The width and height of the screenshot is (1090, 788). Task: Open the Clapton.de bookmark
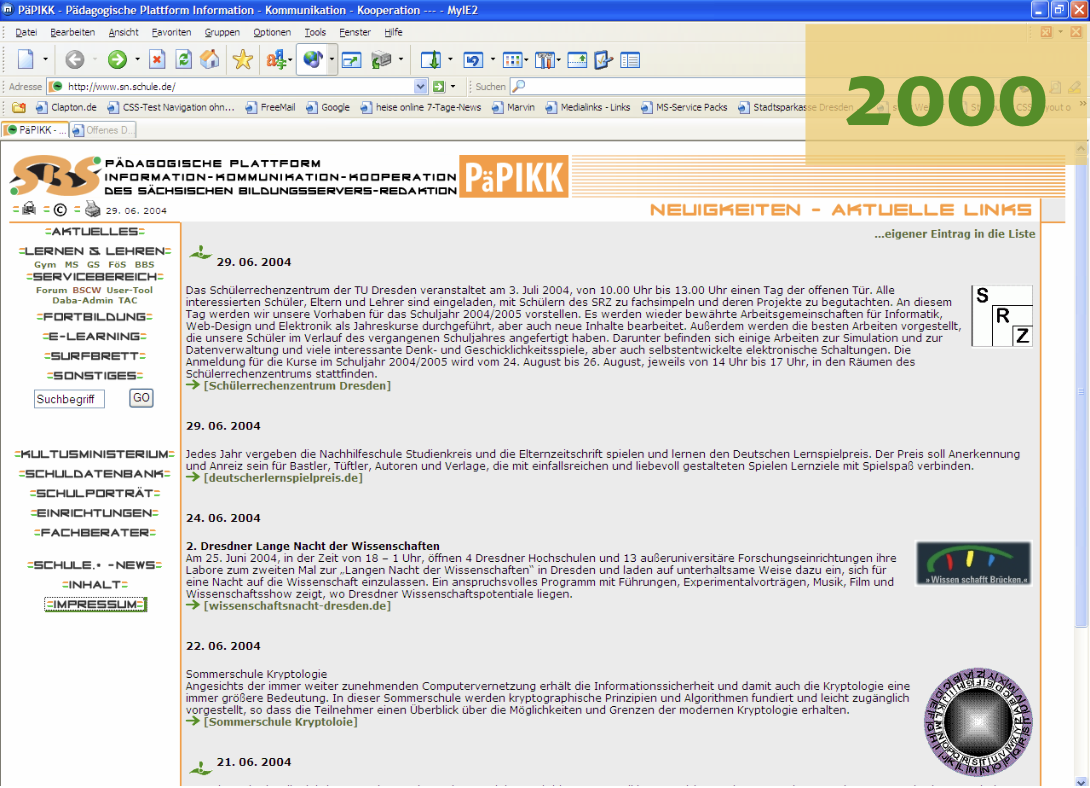[x=66, y=108]
